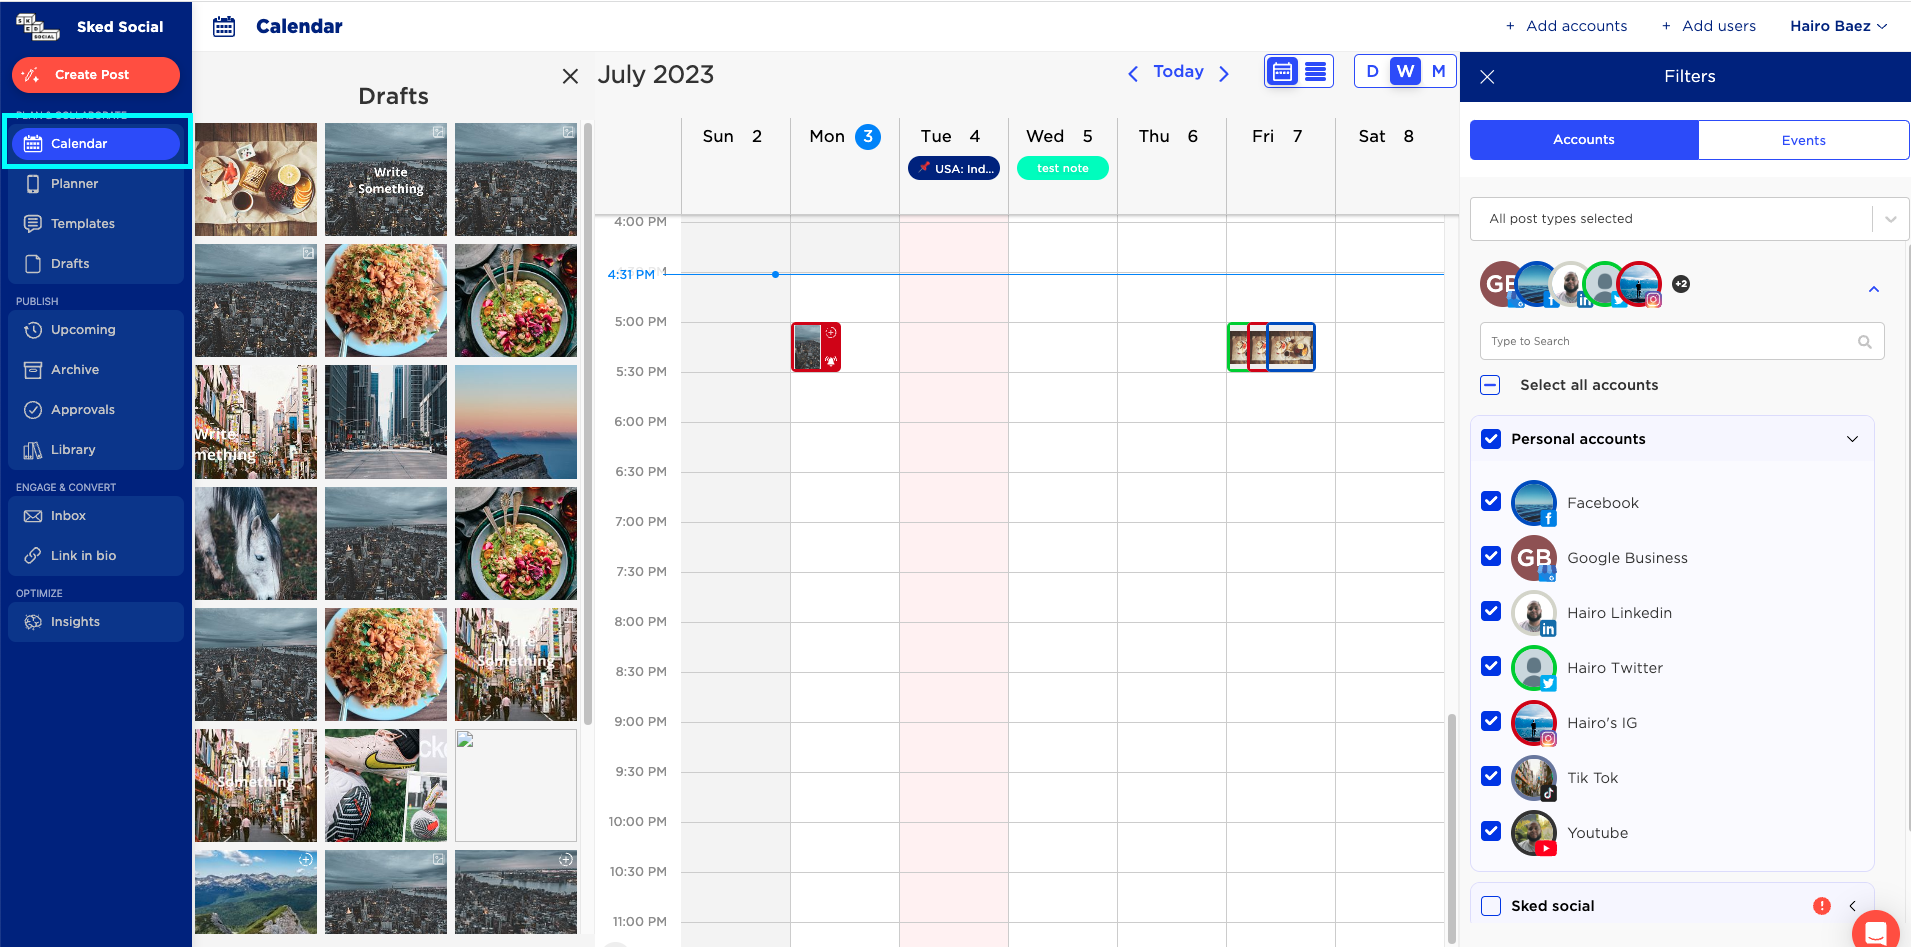Image resolution: width=1911 pixels, height=947 pixels.
Task: Open Archive in sidebar
Action: (x=96, y=370)
